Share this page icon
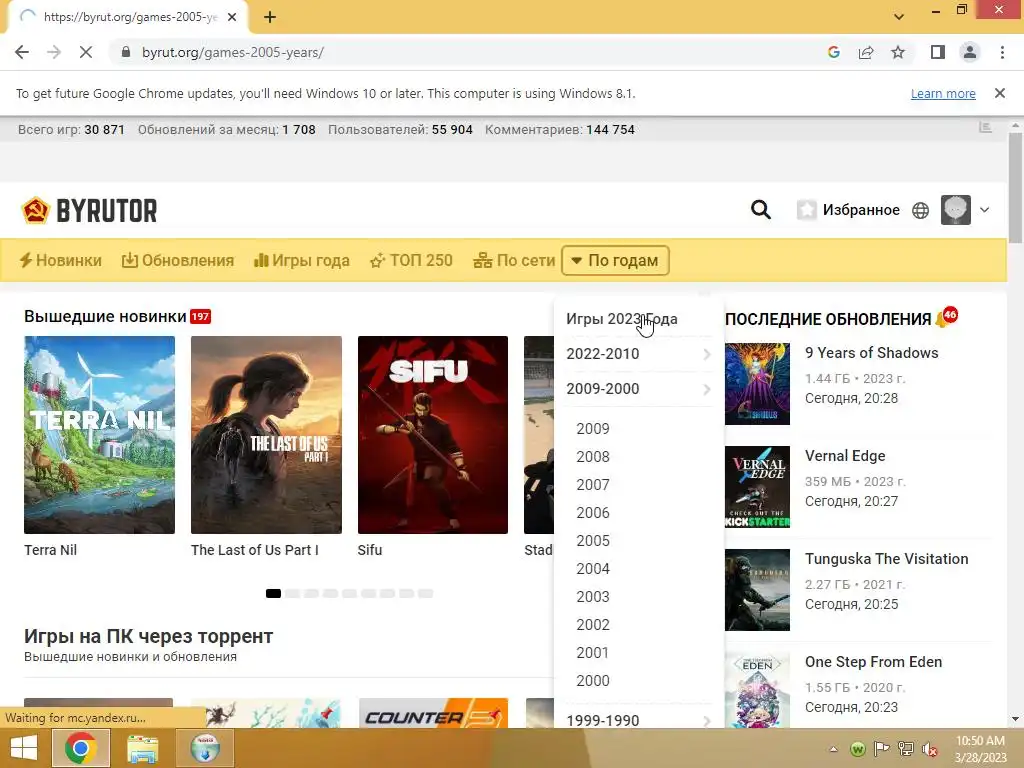This screenshot has width=1024, height=768. point(866,52)
